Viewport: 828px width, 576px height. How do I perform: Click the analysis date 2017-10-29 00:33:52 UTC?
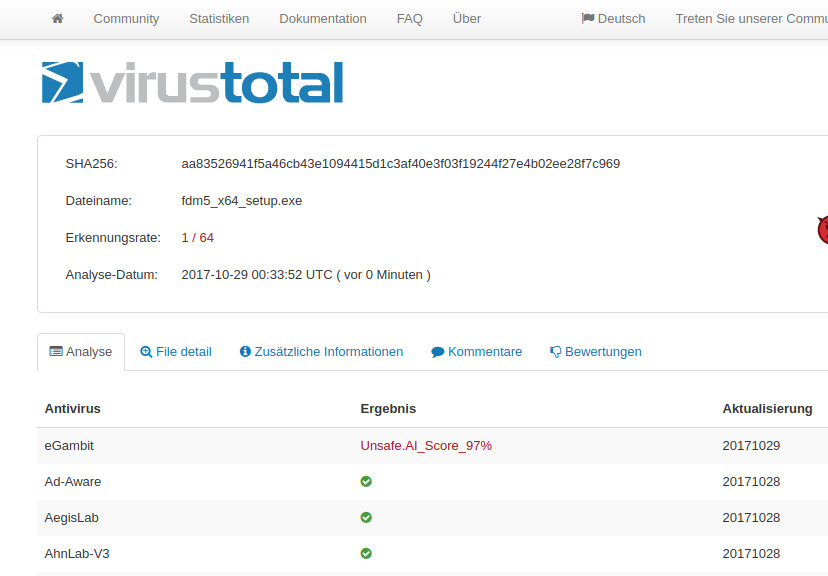(x=257, y=275)
